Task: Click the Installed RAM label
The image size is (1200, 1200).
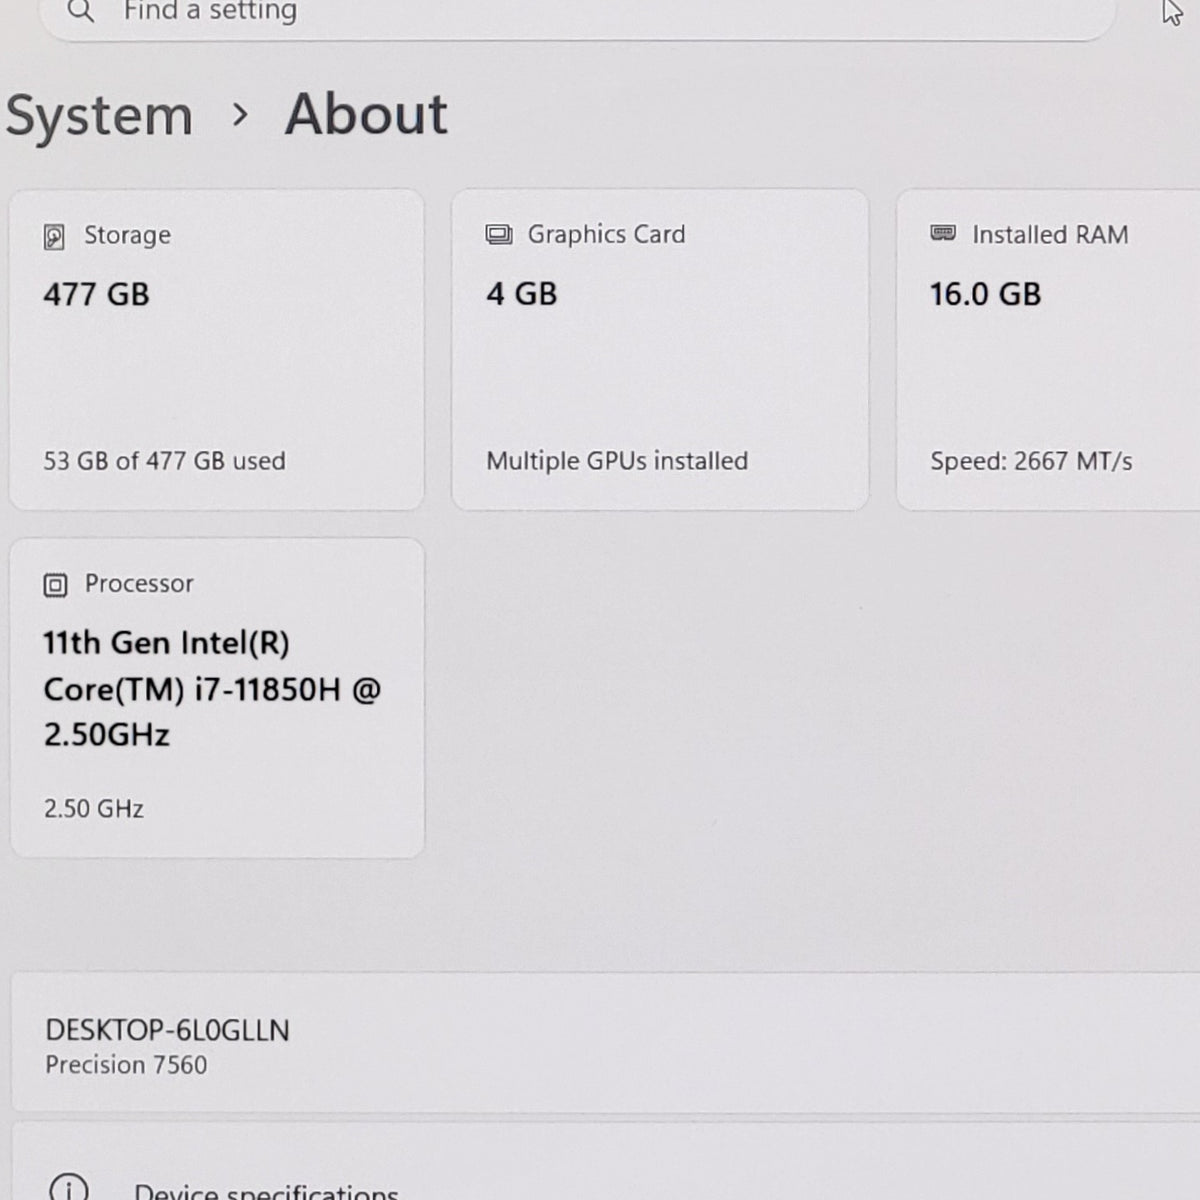Action: 1050,234
